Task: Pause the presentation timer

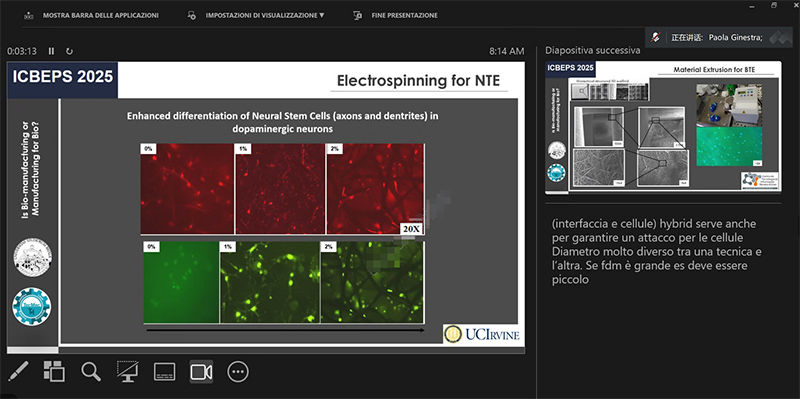Action: coord(51,51)
